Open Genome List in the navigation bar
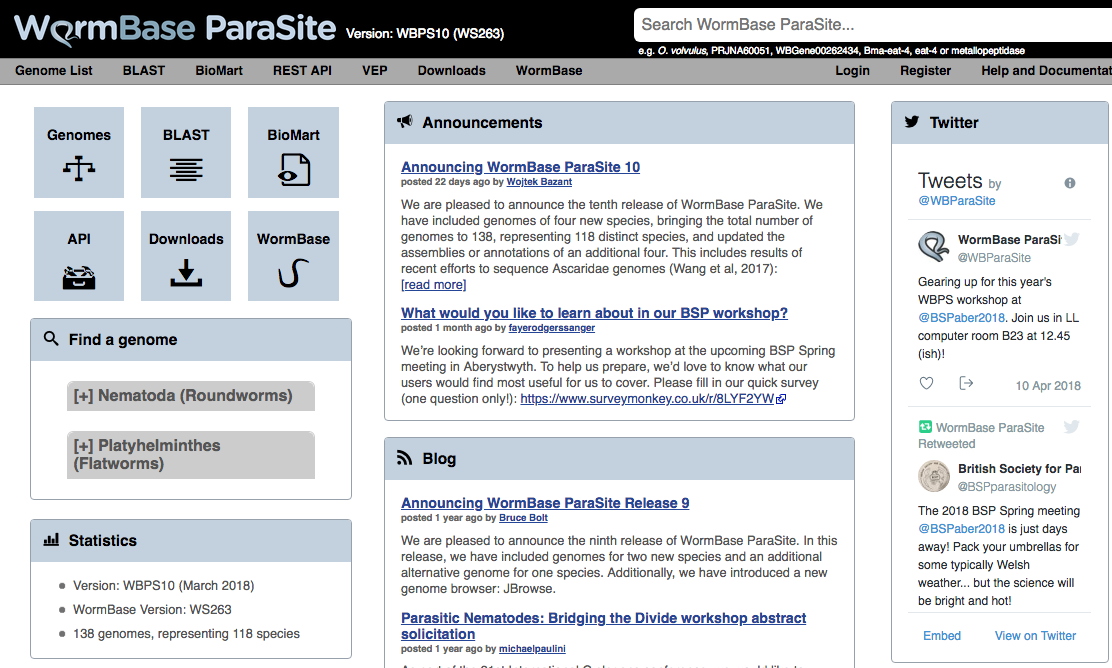The width and height of the screenshot is (1112, 668). [x=54, y=71]
